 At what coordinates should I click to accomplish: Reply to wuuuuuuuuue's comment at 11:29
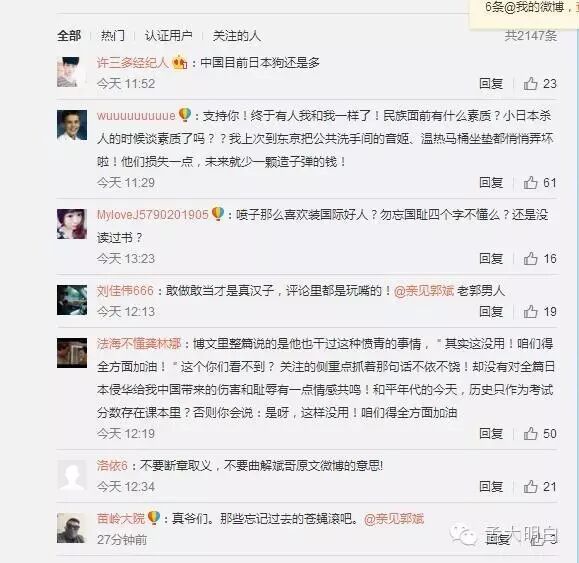[491, 183]
